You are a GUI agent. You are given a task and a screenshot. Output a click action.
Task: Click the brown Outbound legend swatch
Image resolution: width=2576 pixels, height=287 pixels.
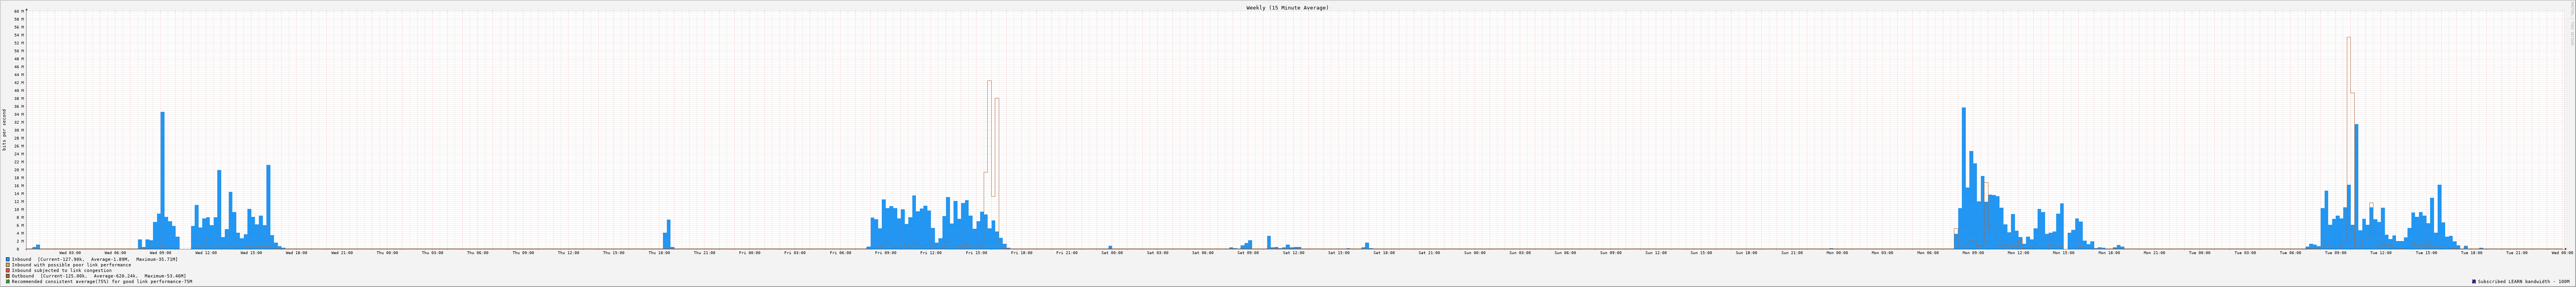(8, 276)
